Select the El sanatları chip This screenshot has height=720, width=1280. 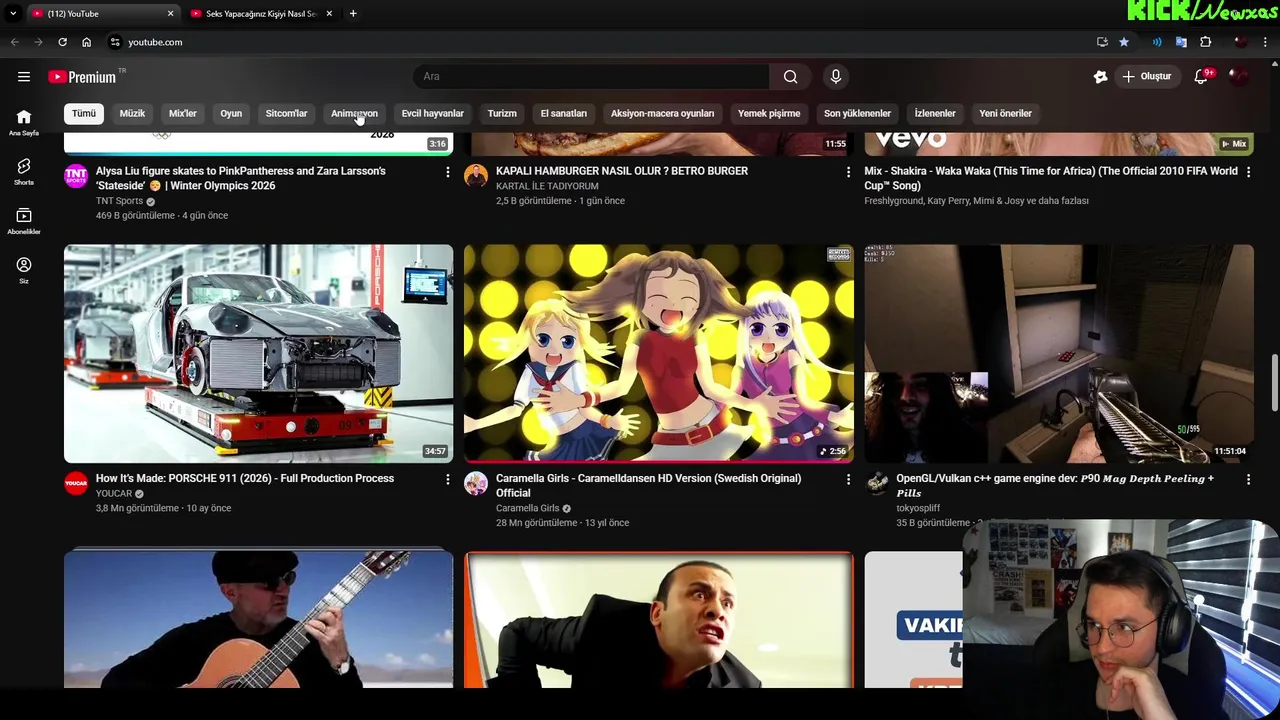point(564,113)
